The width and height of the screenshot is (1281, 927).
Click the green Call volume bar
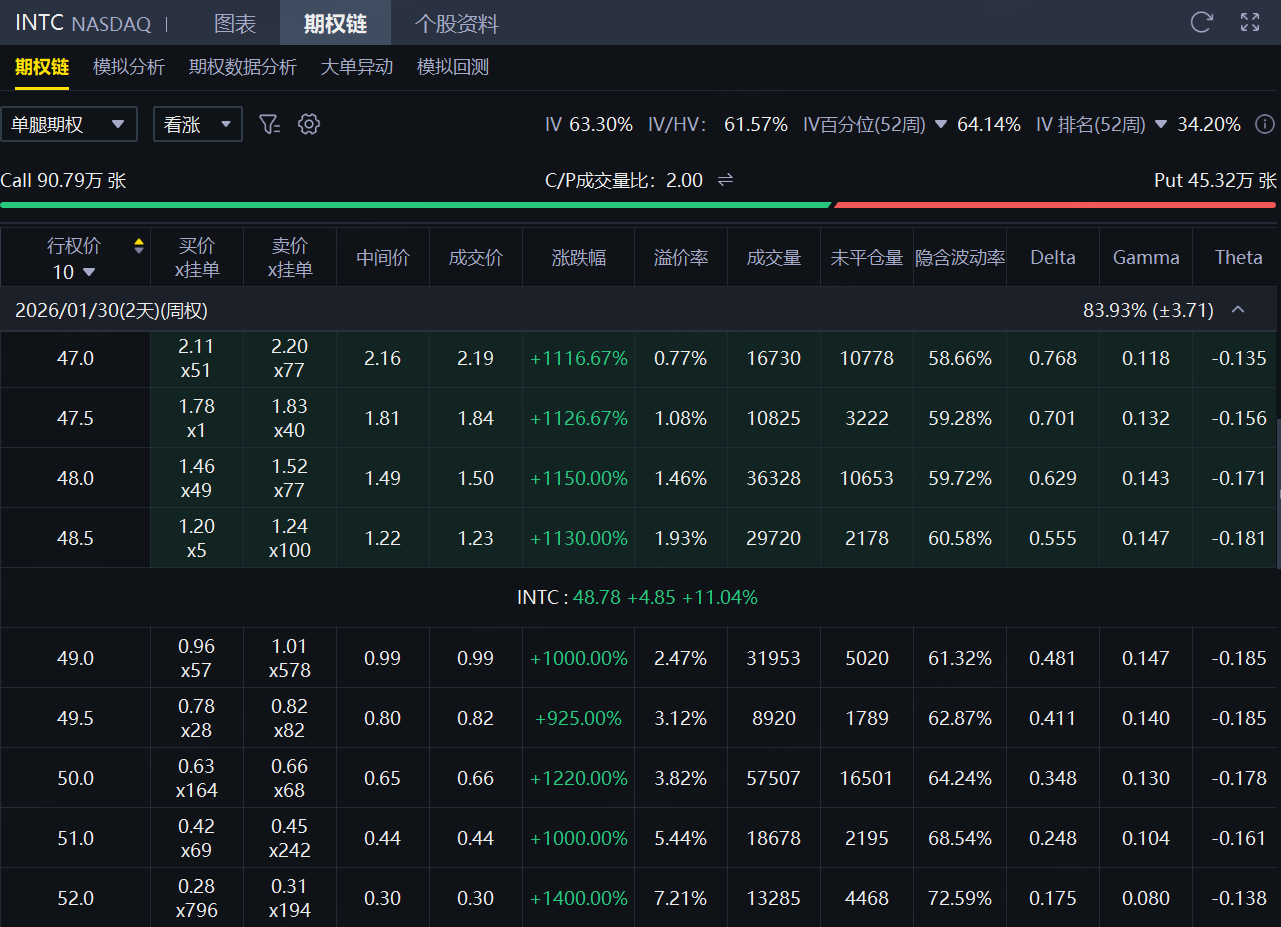coord(415,204)
